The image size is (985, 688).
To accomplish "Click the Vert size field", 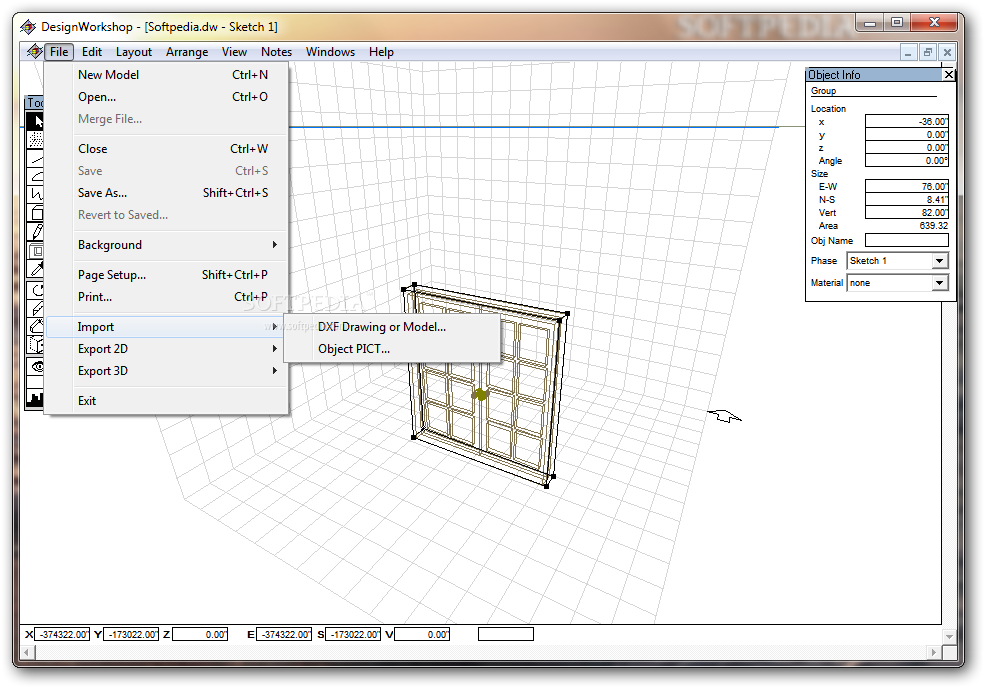I will tap(906, 213).
